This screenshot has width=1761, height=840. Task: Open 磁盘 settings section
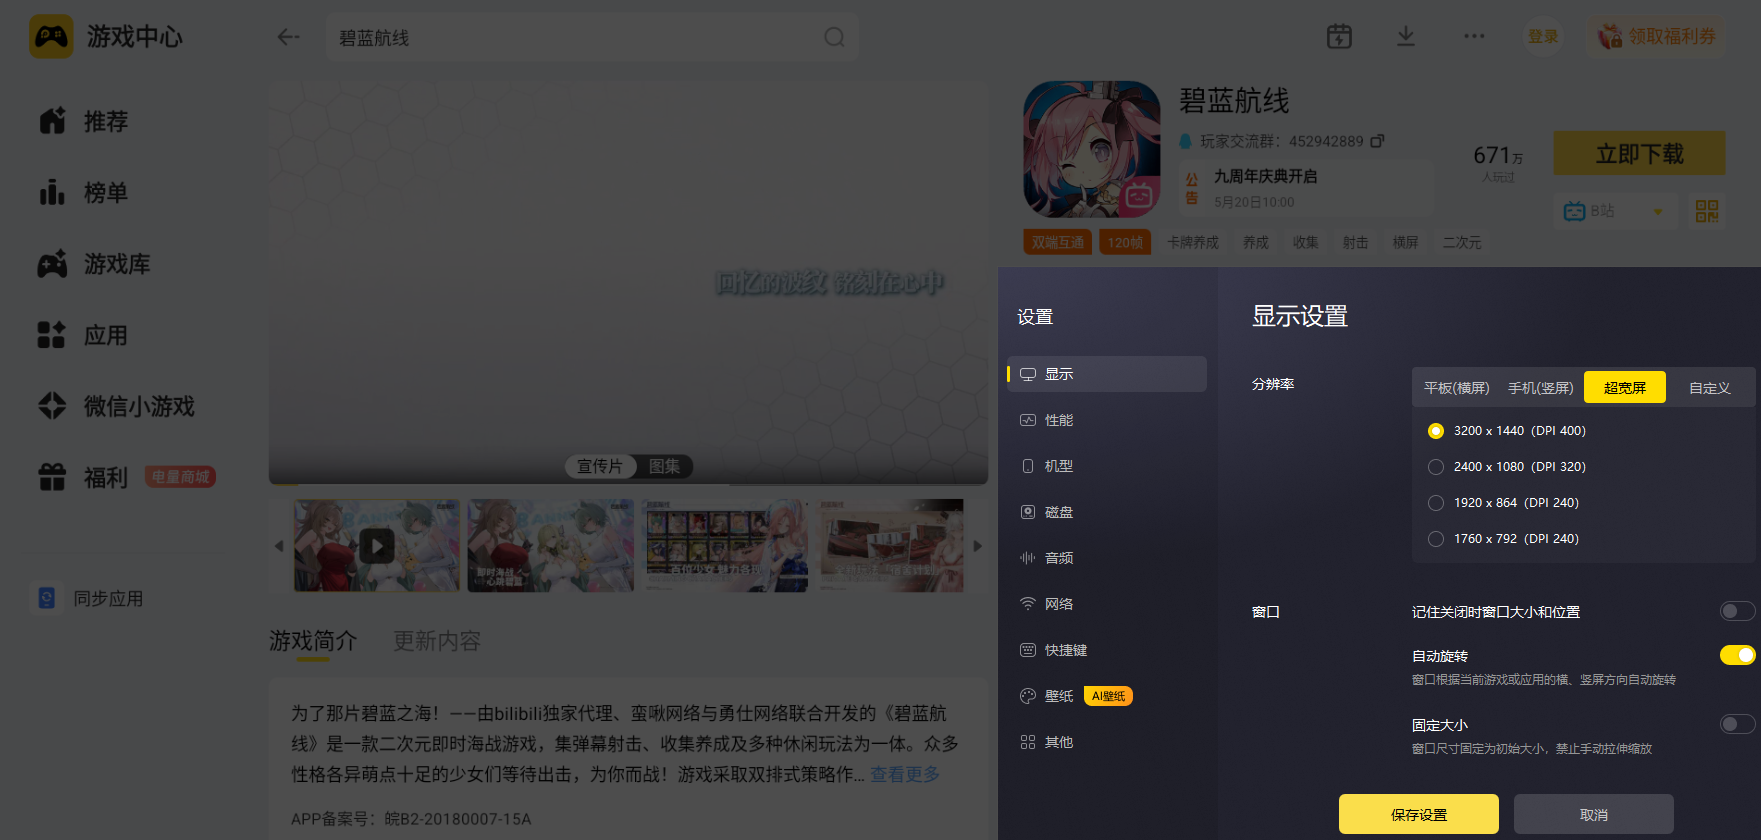tap(1107, 512)
